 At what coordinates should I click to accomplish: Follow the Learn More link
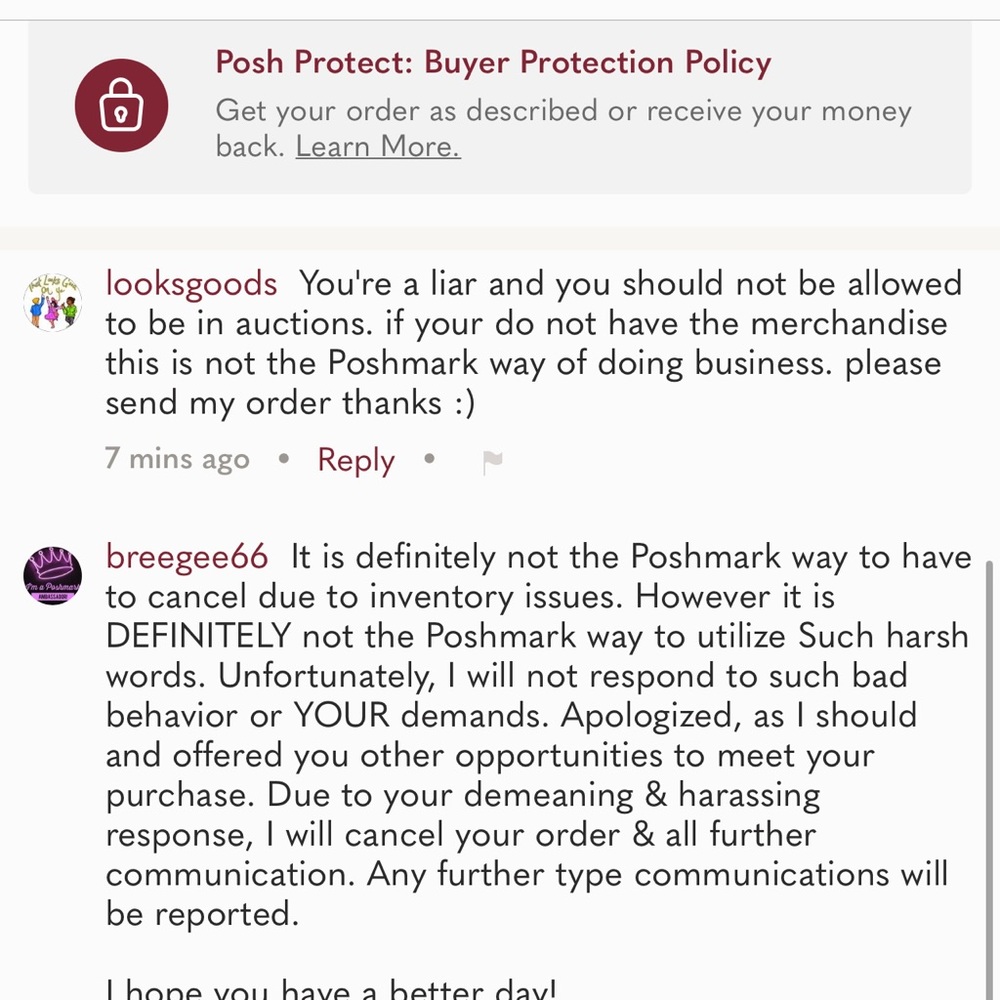(378, 147)
